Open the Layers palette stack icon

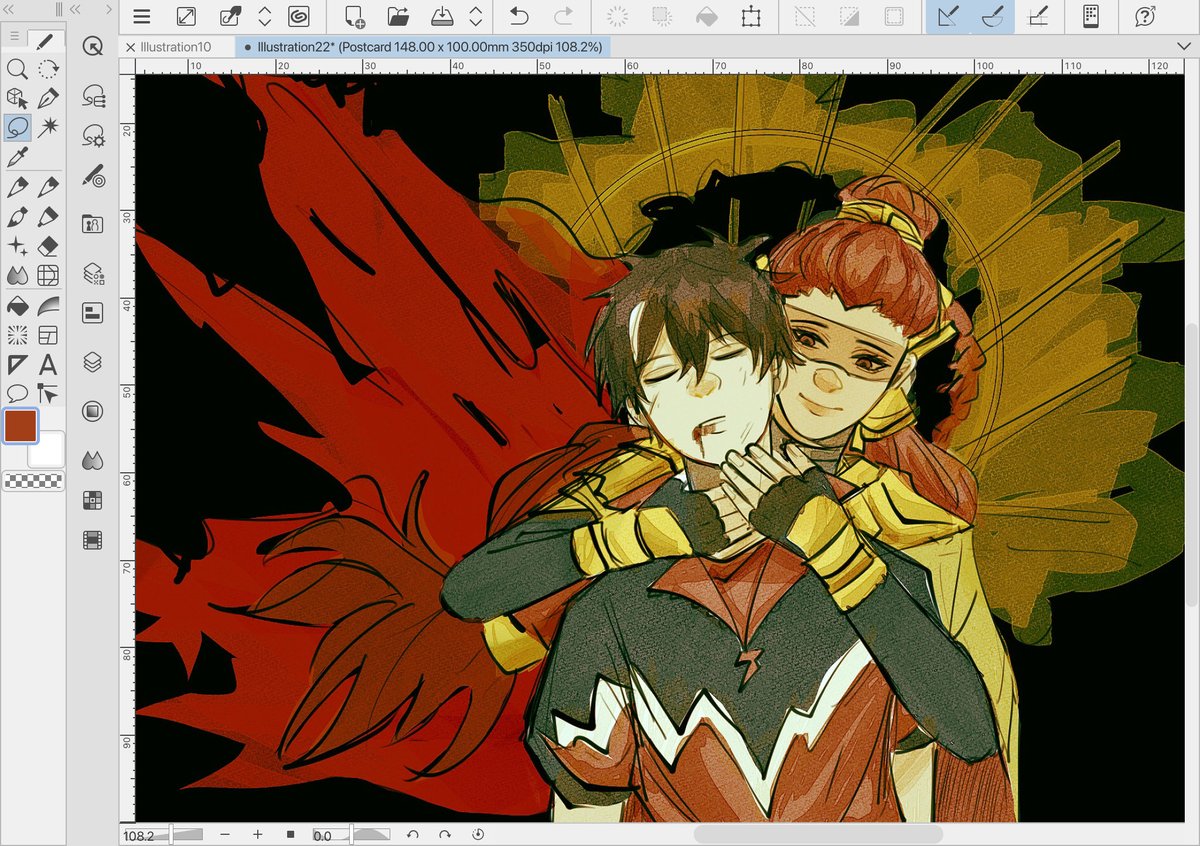pyautogui.click(x=93, y=362)
